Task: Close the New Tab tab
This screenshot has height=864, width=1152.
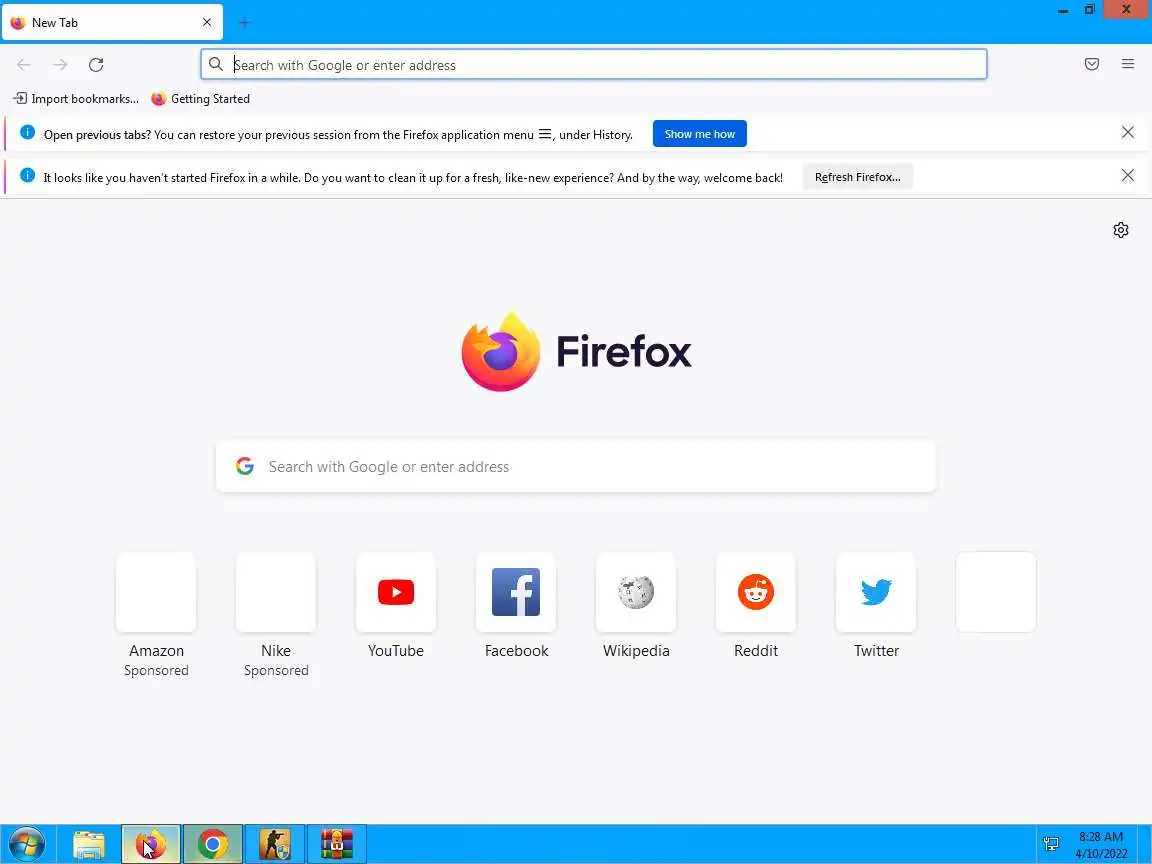Action: point(207,22)
